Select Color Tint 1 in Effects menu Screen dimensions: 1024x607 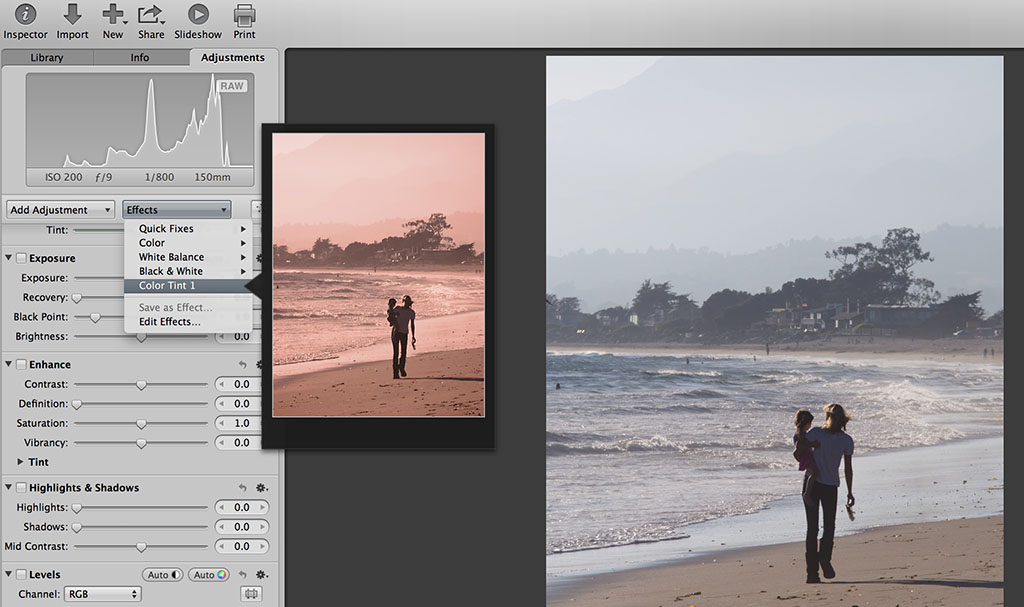tap(167, 286)
